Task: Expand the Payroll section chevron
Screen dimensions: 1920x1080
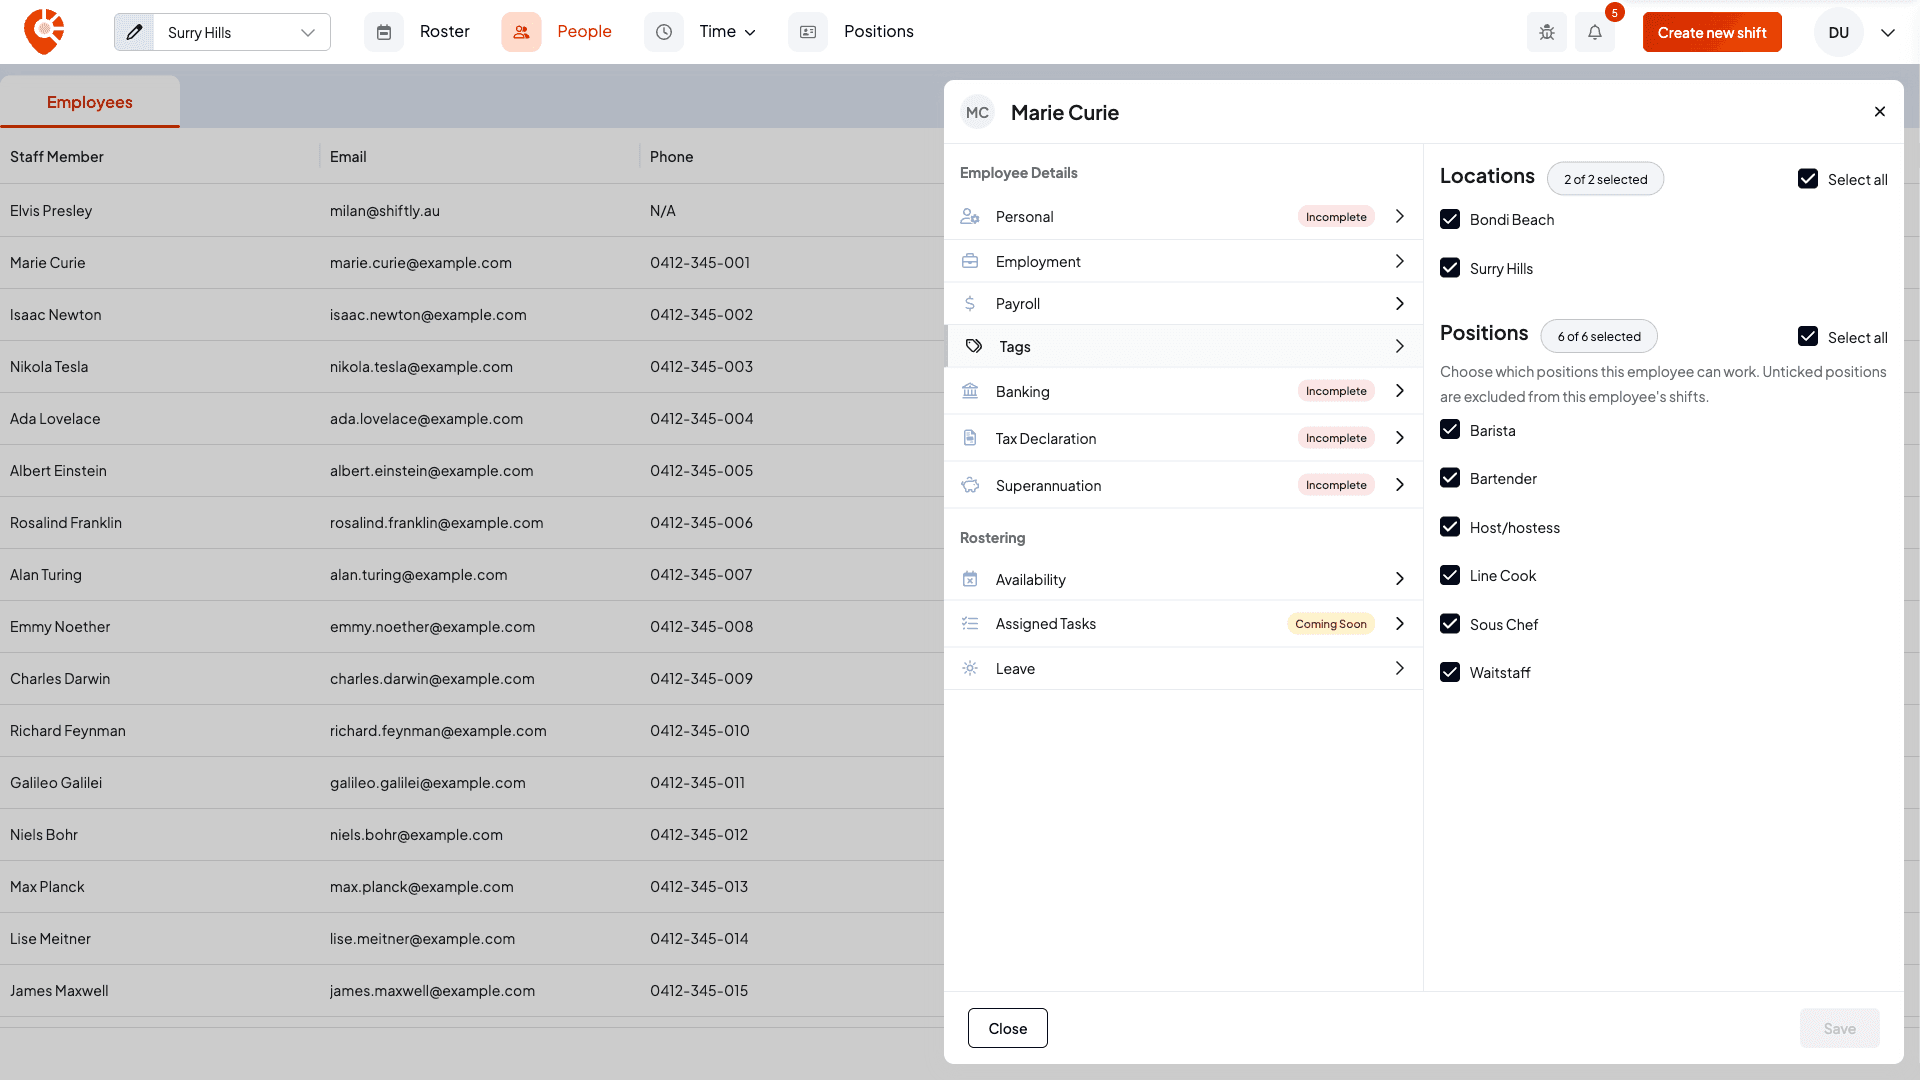Action: pyautogui.click(x=1400, y=303)
